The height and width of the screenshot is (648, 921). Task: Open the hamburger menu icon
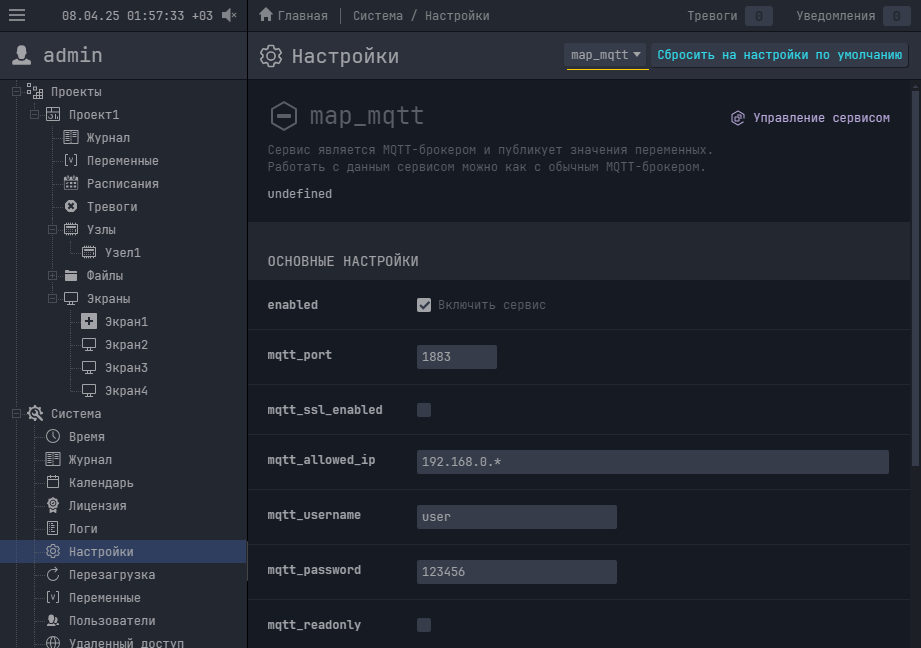tap(17, 15)
